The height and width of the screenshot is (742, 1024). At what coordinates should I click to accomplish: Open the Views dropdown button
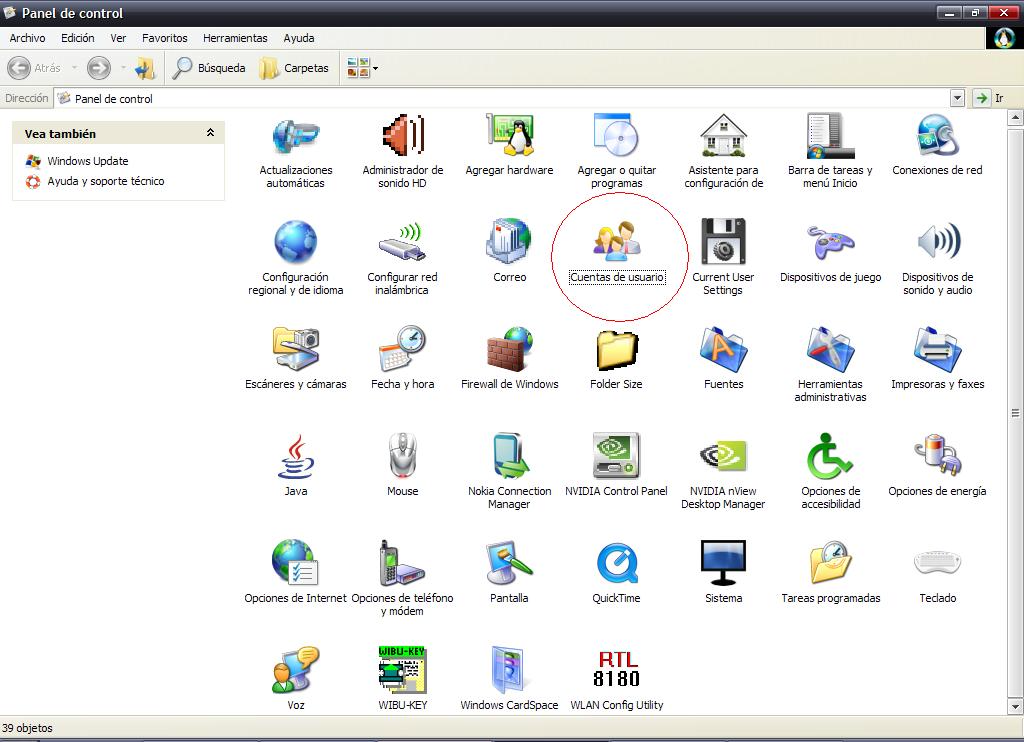click(362, 67)
